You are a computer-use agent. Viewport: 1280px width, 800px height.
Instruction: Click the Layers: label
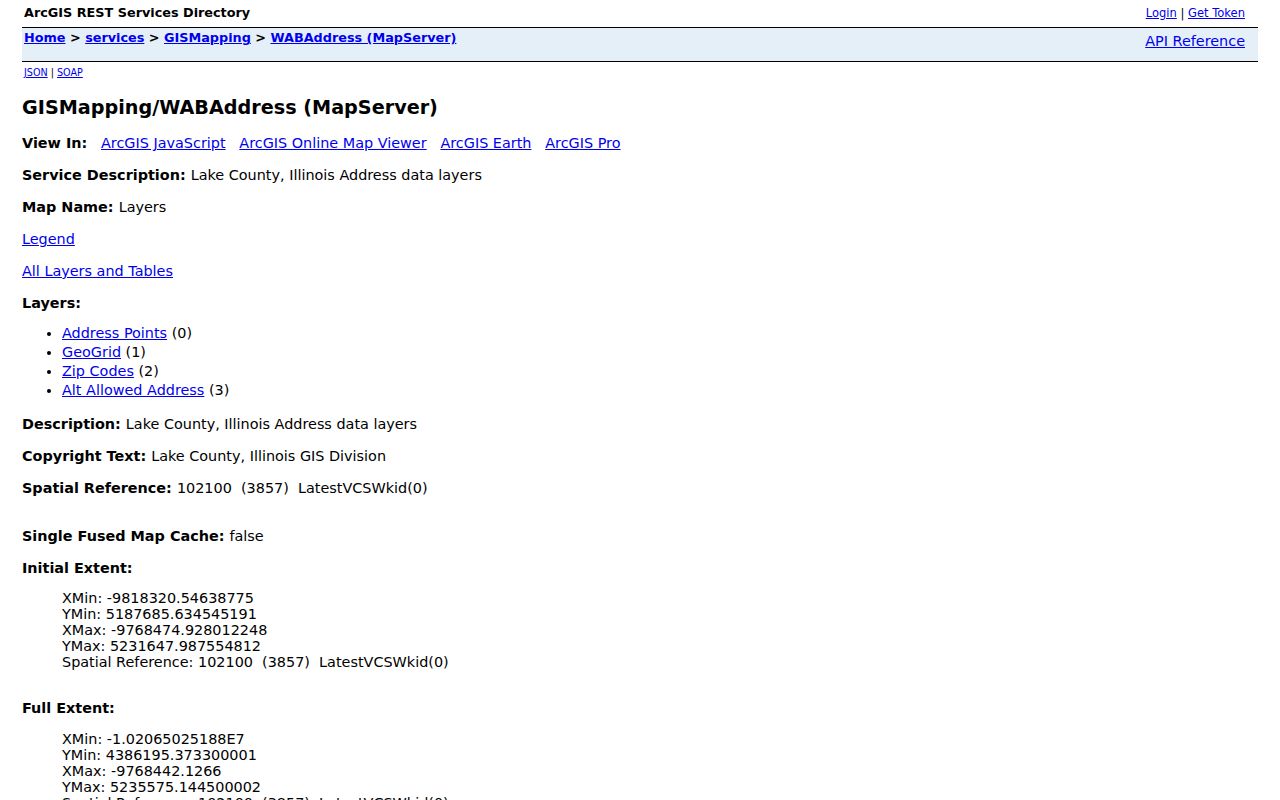point(51,303)
